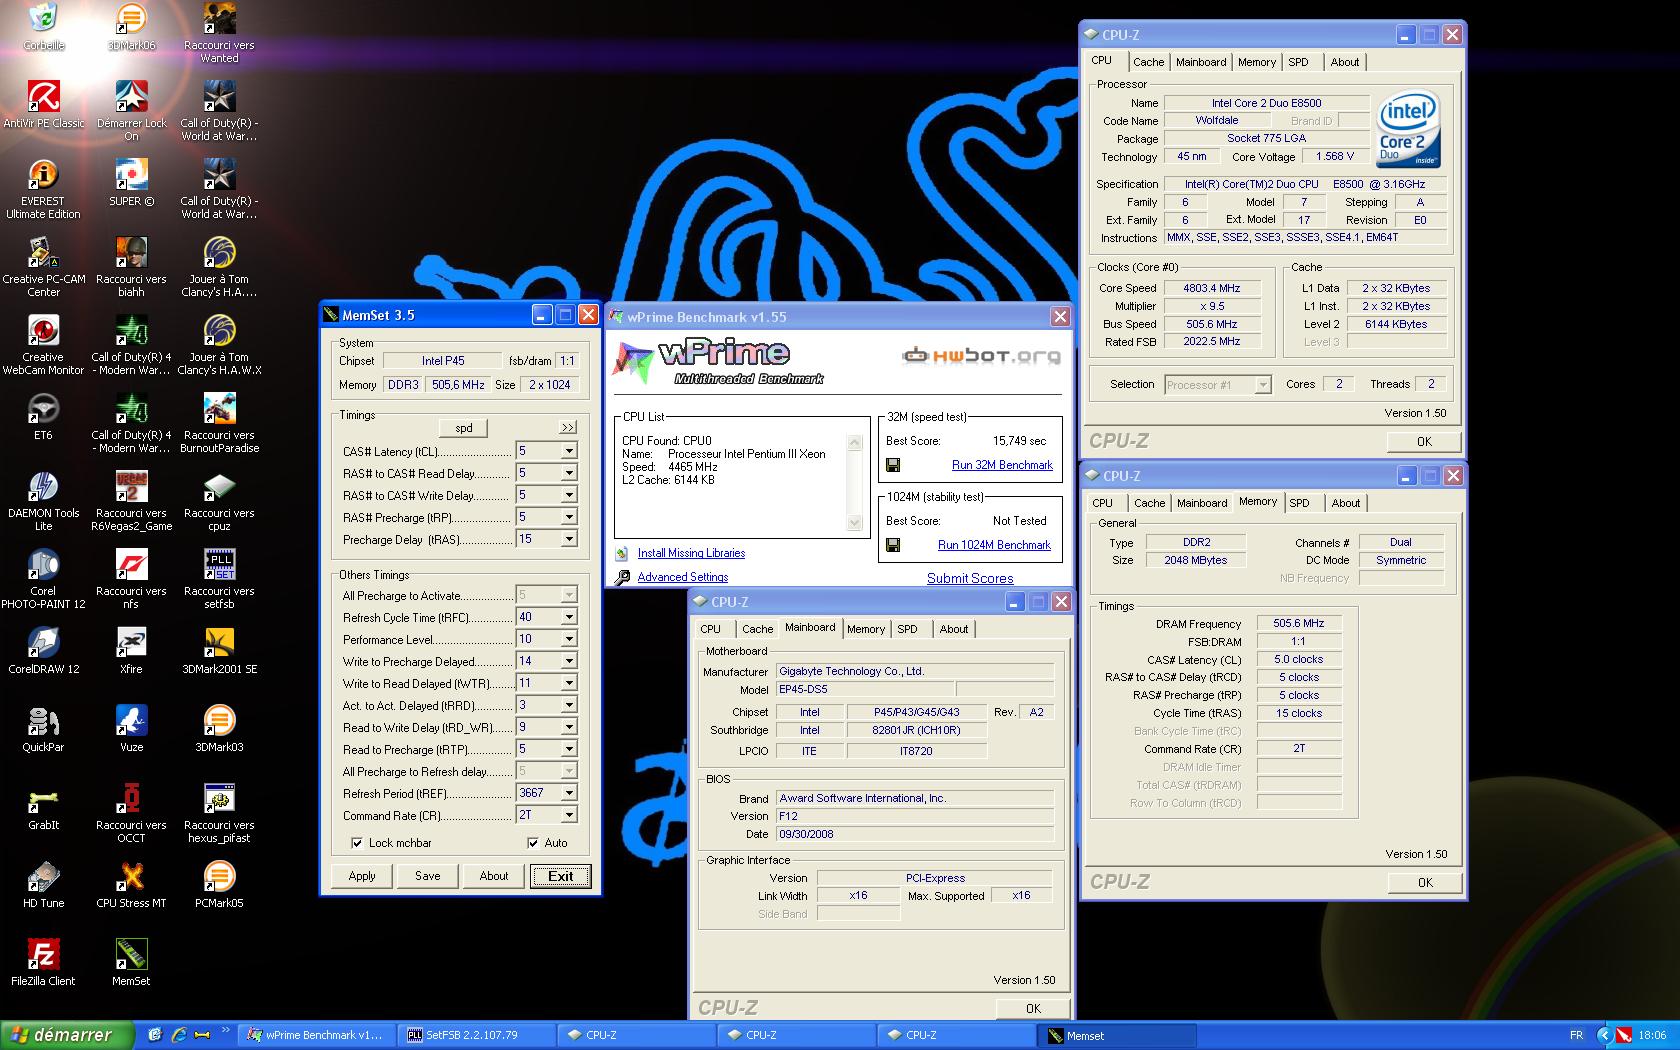Open Memory tab in Mainboard CPU-Z window

[865, 629]
